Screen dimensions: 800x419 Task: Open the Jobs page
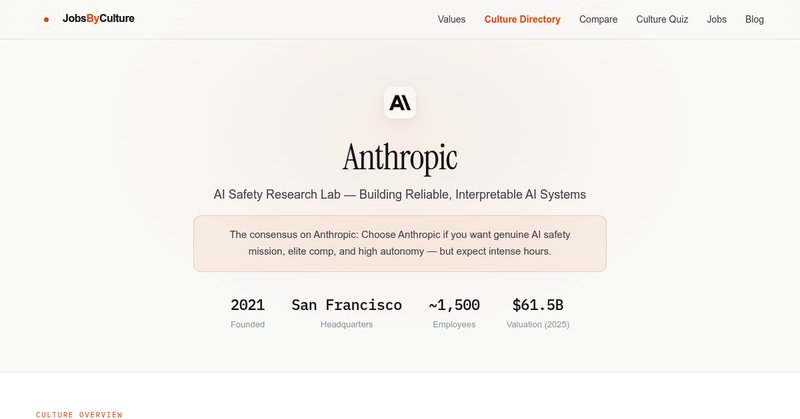click(716, 19)
